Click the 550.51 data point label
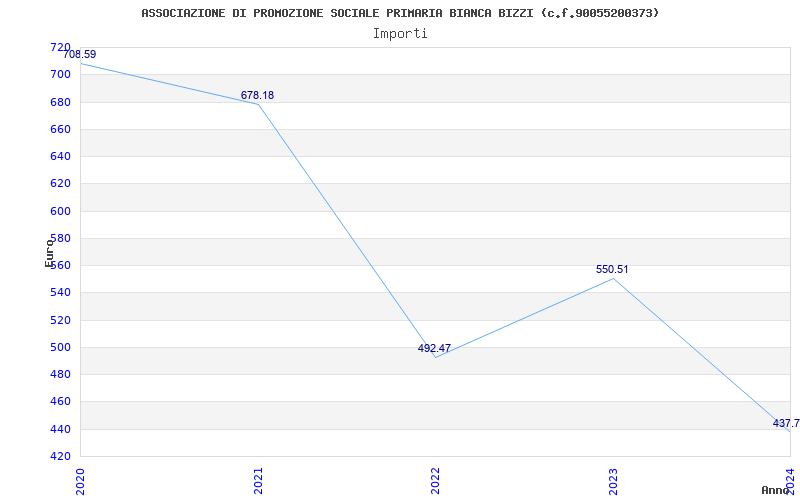The width and height of the screenshot is (800, 500). coord(612,269)
